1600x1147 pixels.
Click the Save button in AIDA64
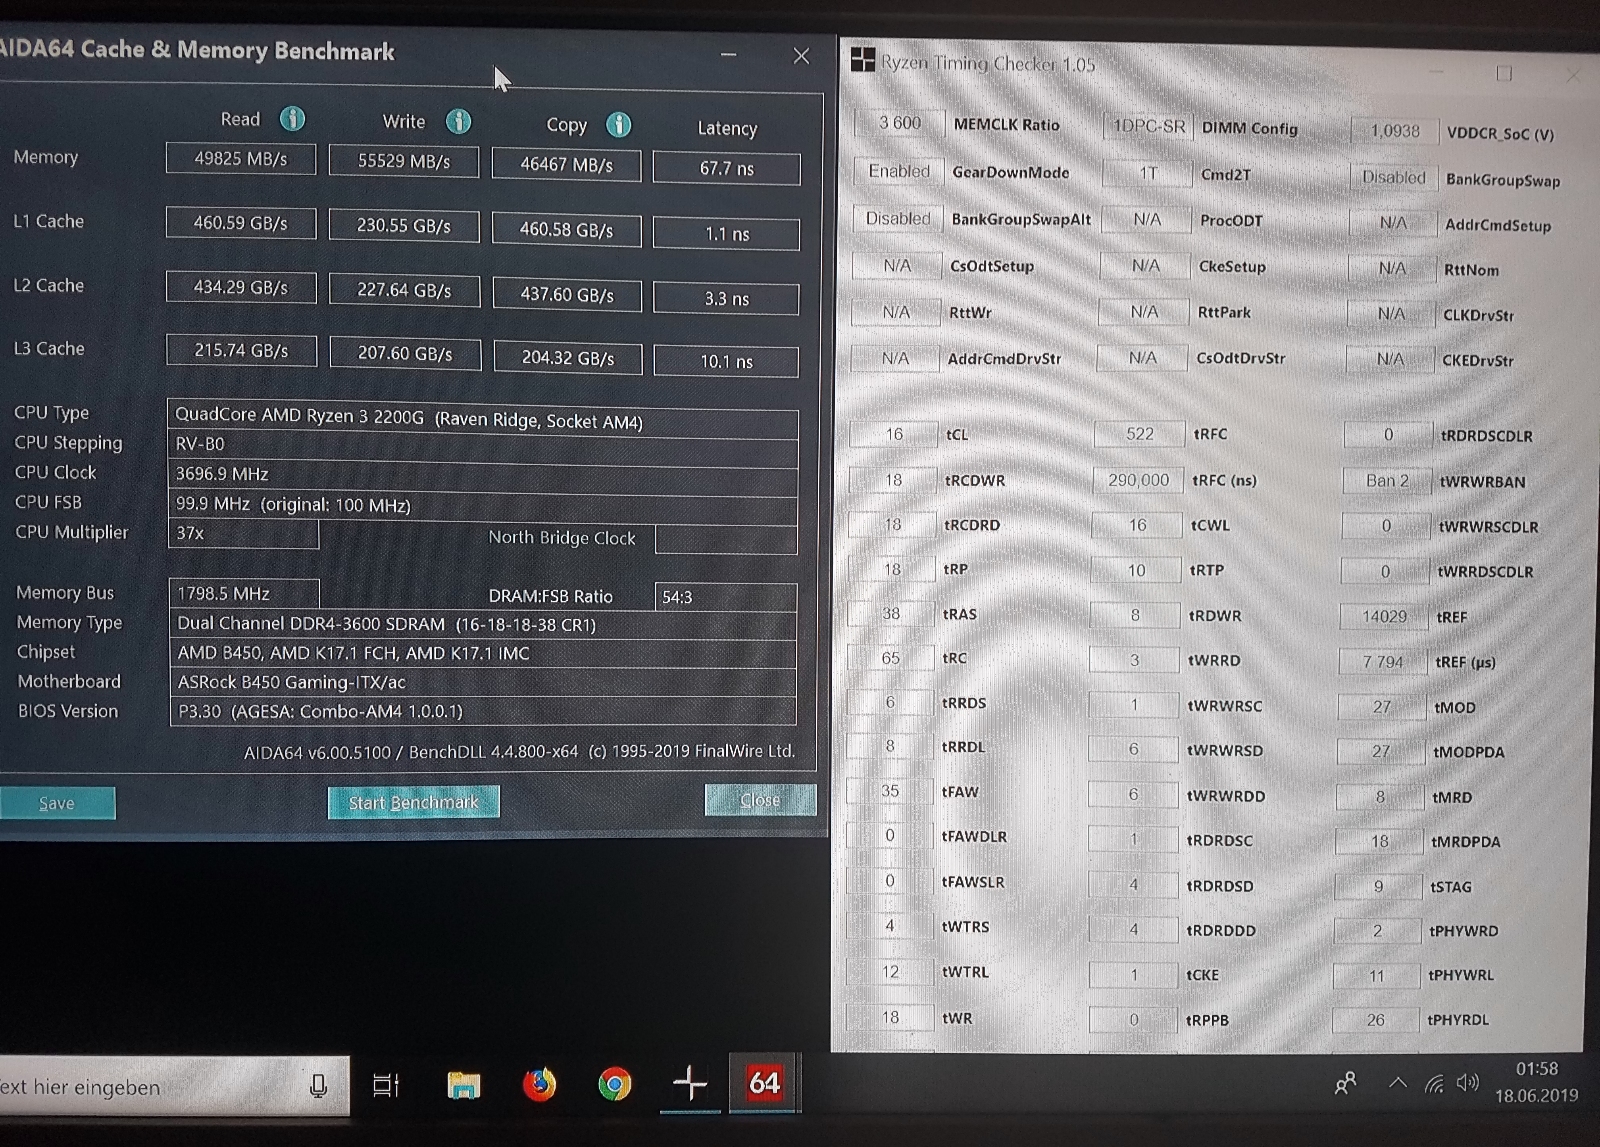click(x=57, y=803)
